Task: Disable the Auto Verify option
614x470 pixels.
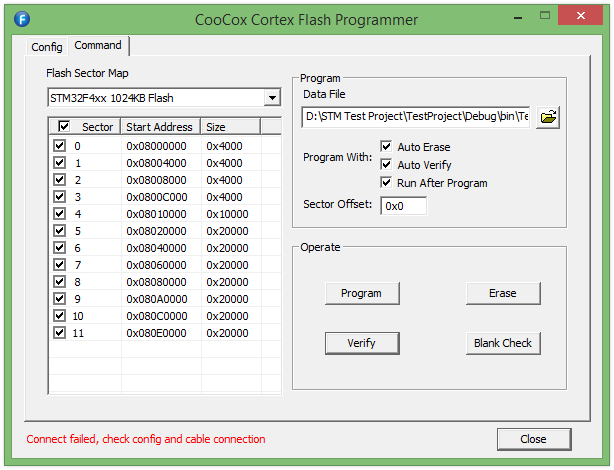Action: tap(386, 164)
